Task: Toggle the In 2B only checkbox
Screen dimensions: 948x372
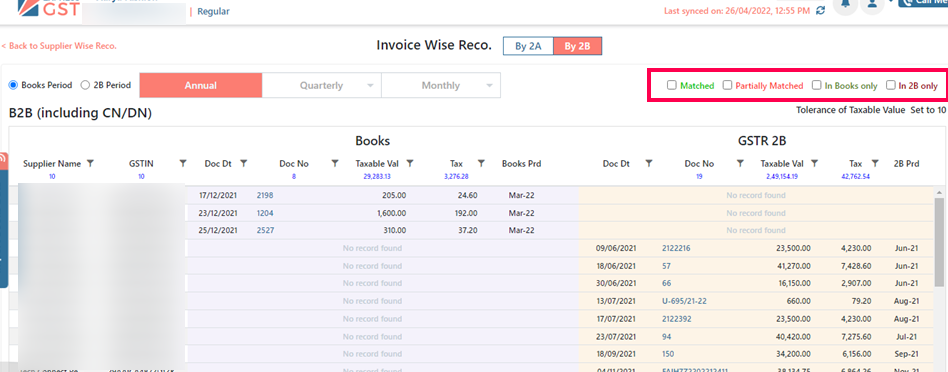Action: [891, 85]
